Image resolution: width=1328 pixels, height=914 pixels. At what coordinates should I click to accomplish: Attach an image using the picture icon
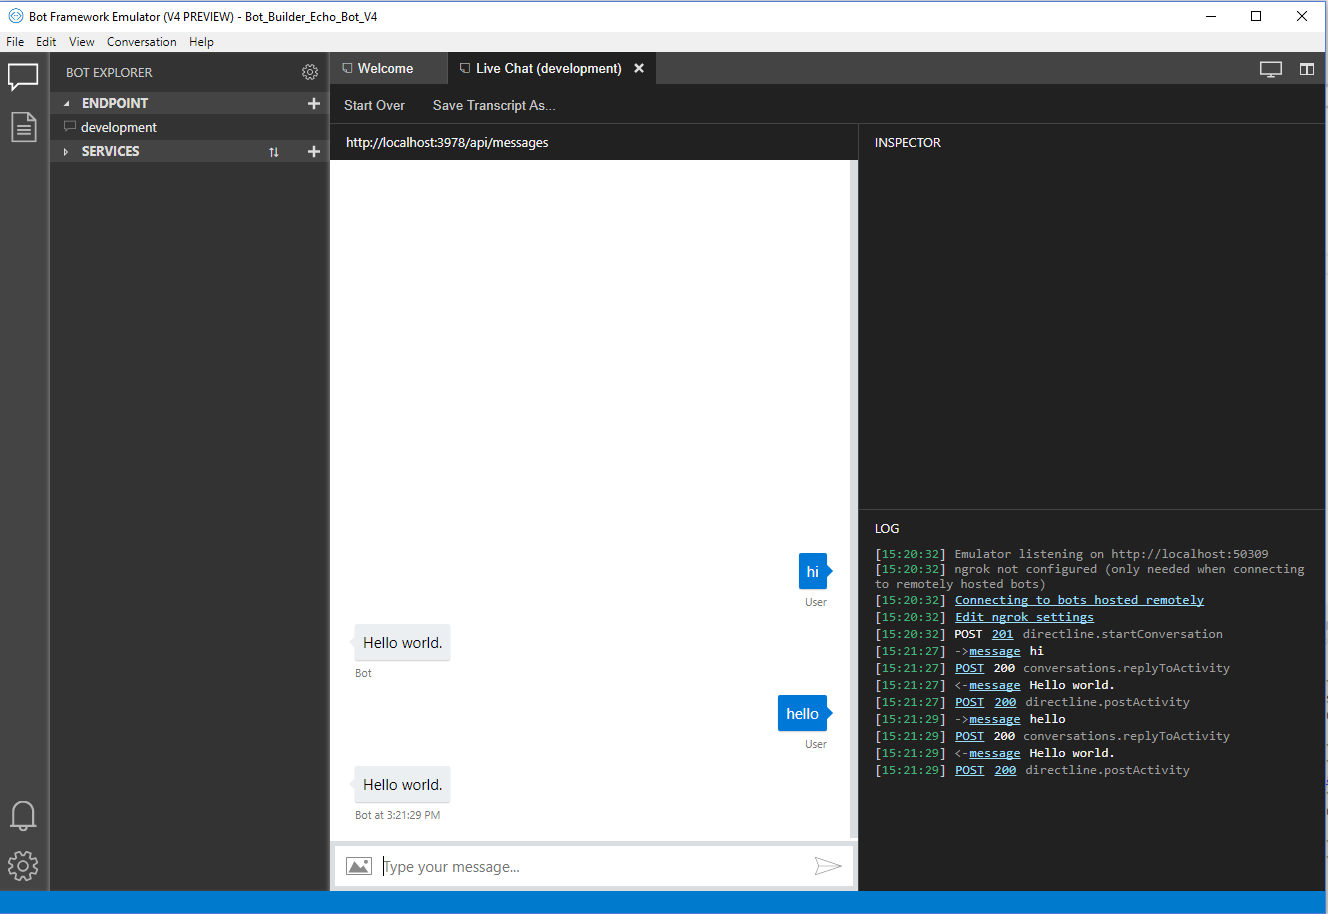tap(358, 865)
